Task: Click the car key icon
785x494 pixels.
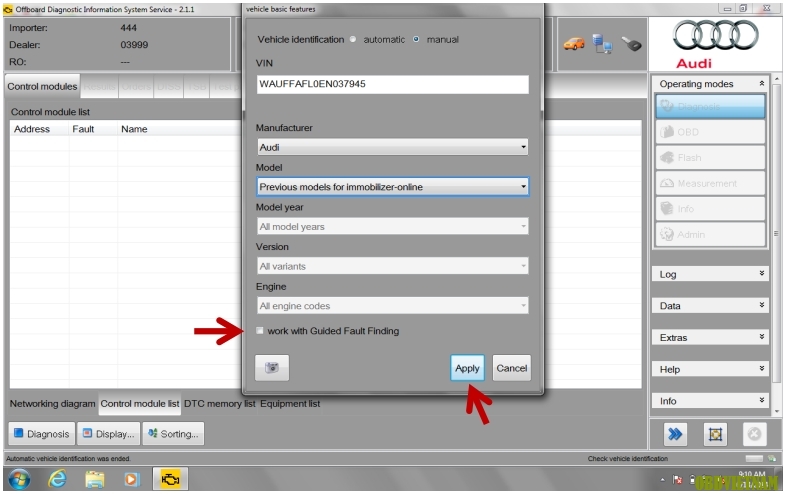Action: click(630, 44)
